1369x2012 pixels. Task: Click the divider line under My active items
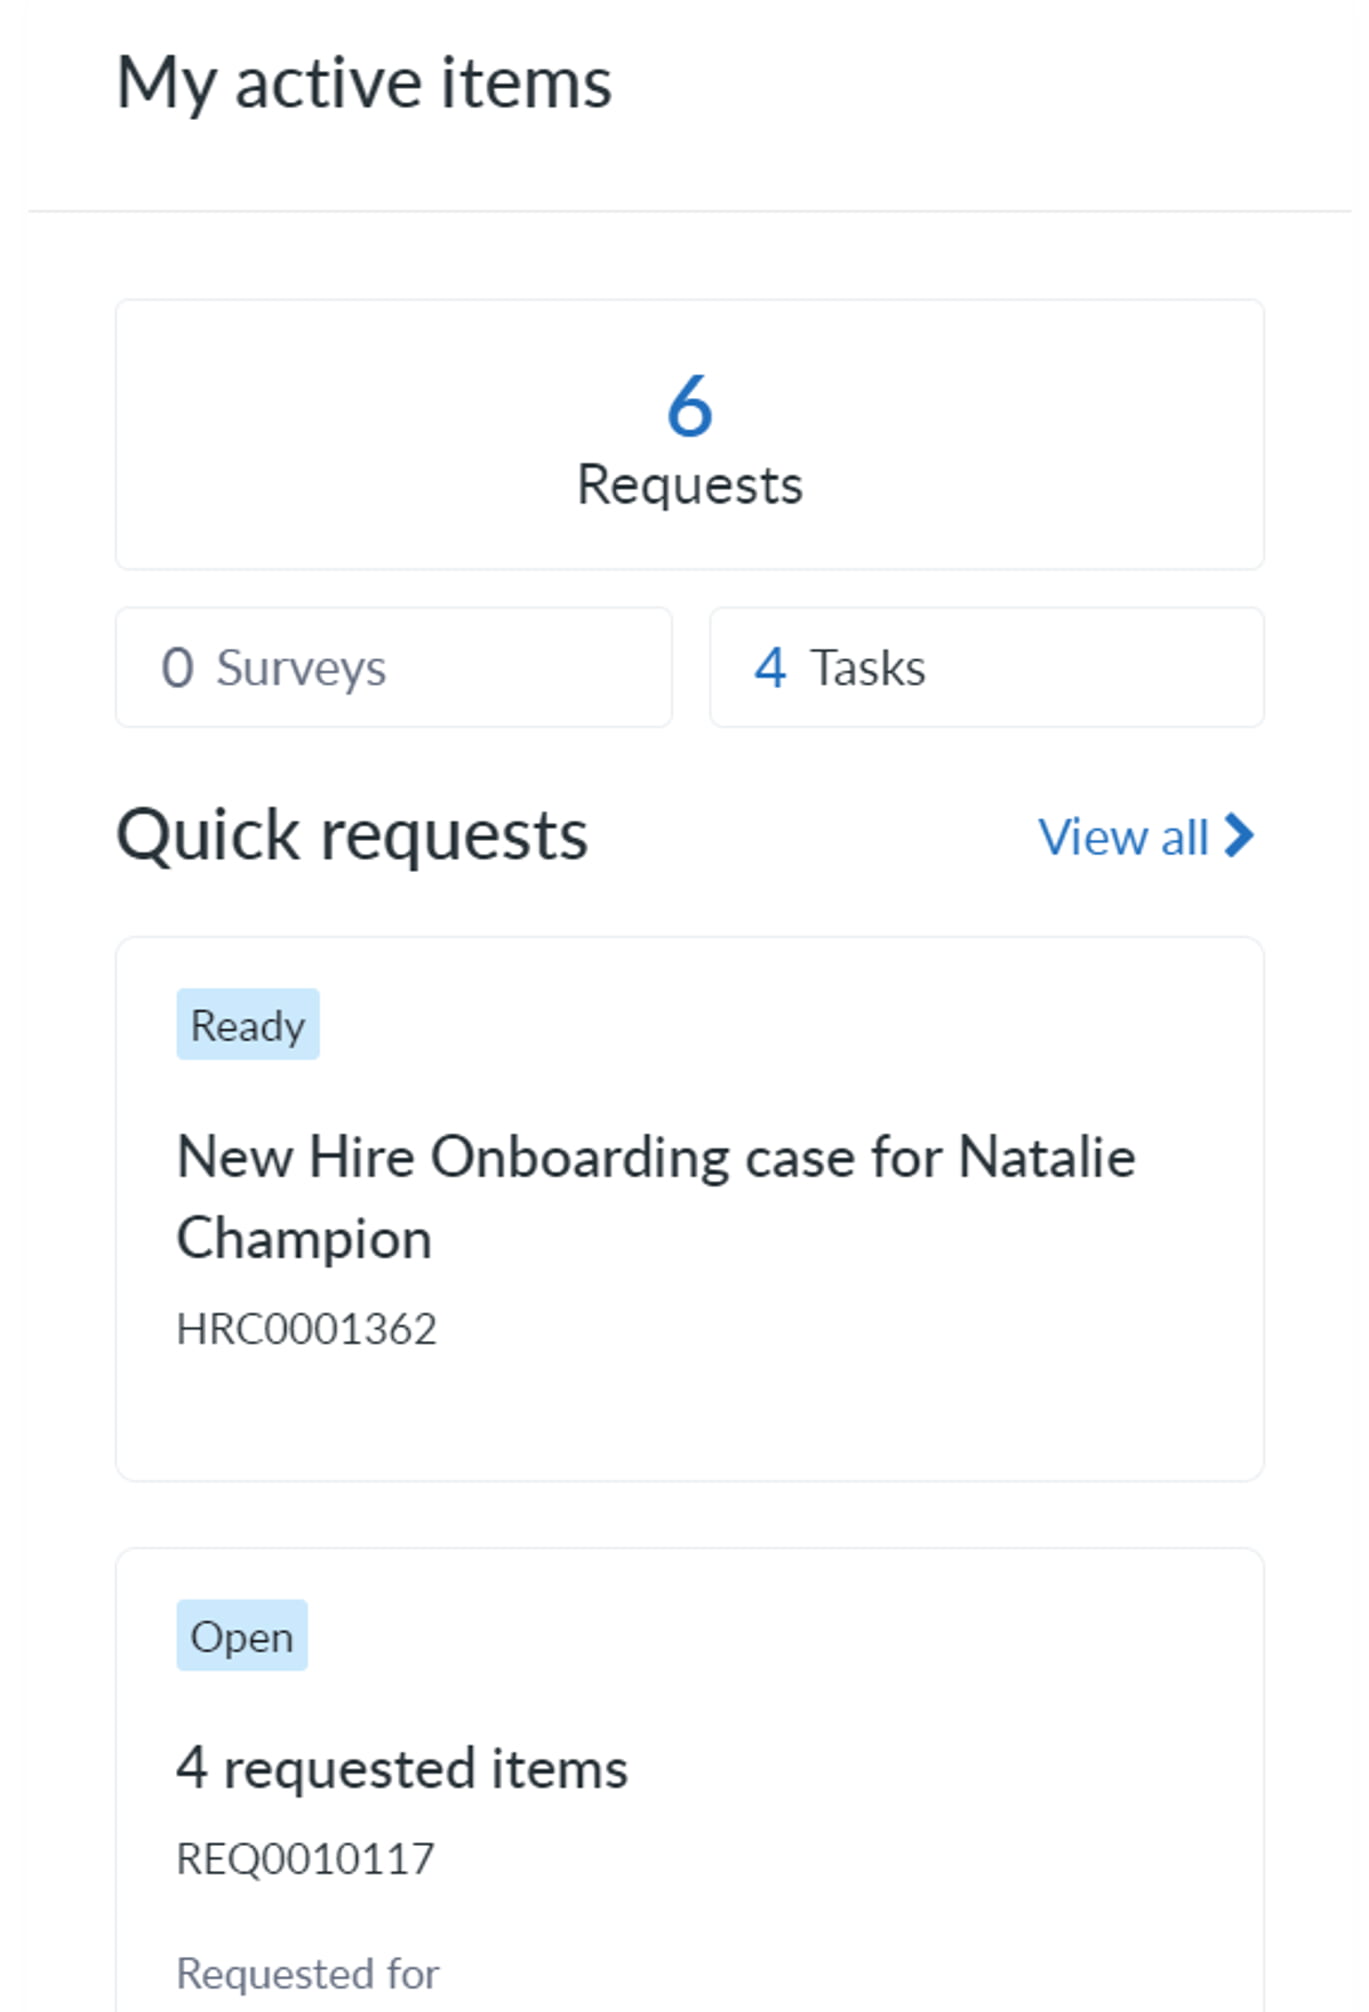[689, 211]
